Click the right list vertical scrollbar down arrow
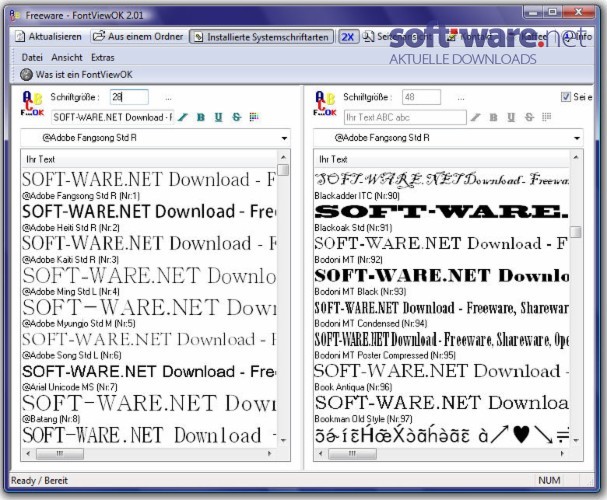The height and width of the screenshot is (500, 607). [x=576, y=441]
